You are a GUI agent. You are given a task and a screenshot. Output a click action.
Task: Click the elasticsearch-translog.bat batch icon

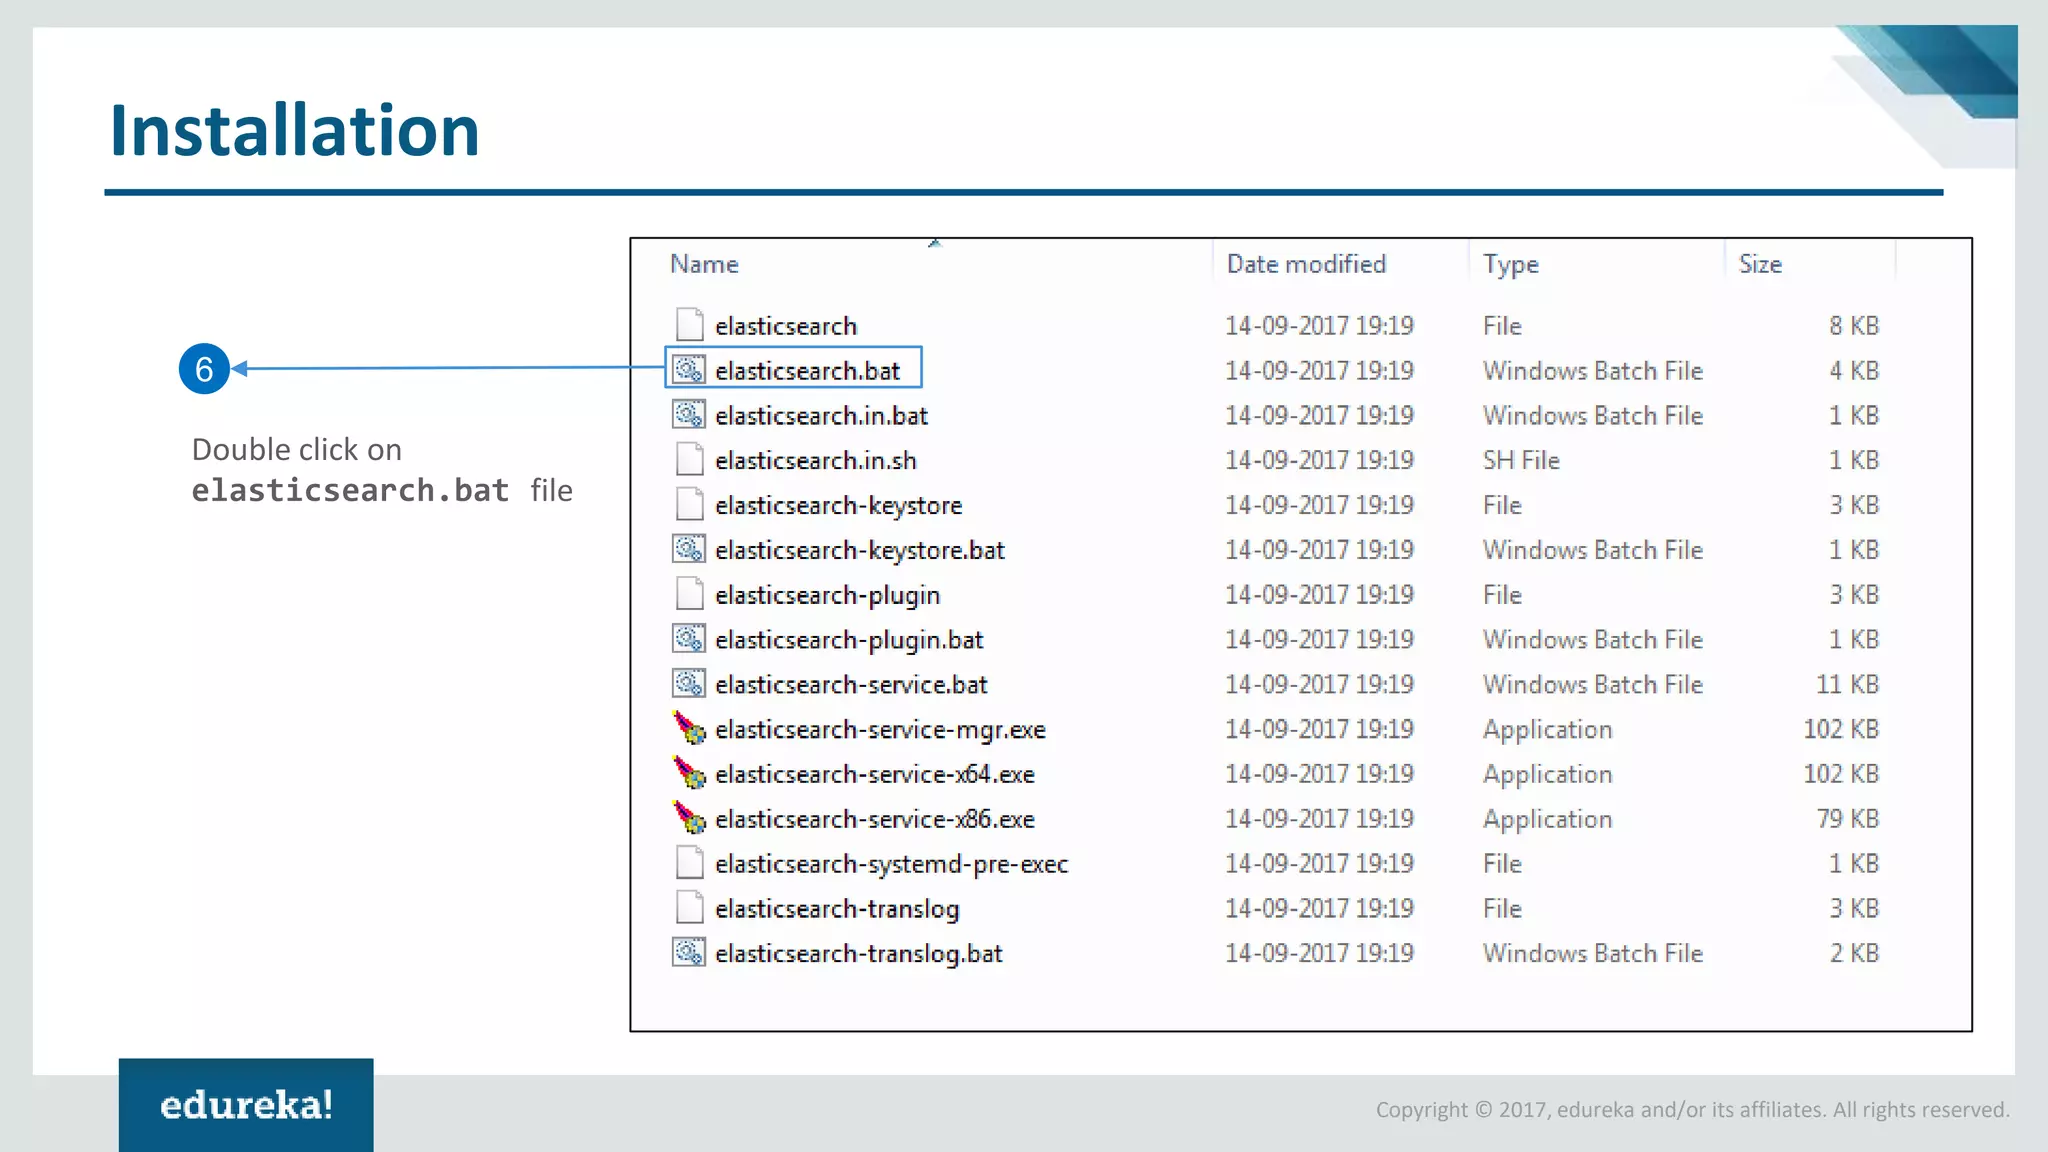689,953
